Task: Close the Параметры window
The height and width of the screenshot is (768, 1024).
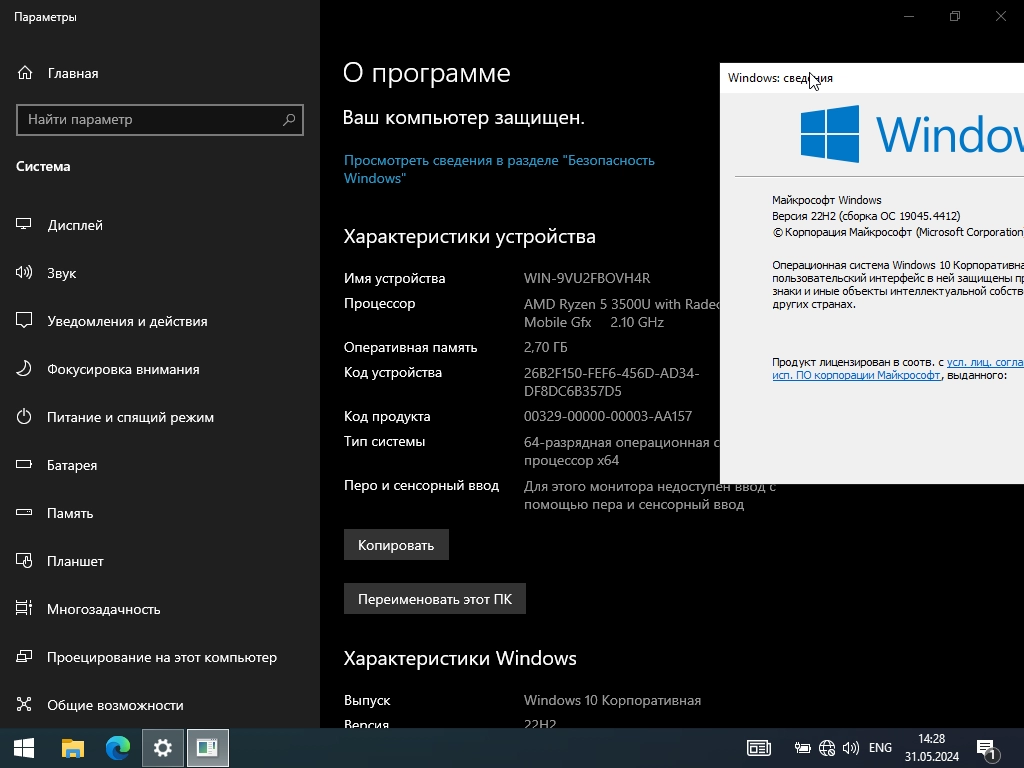Action: pyautogui.click(x=1000, y=16)
